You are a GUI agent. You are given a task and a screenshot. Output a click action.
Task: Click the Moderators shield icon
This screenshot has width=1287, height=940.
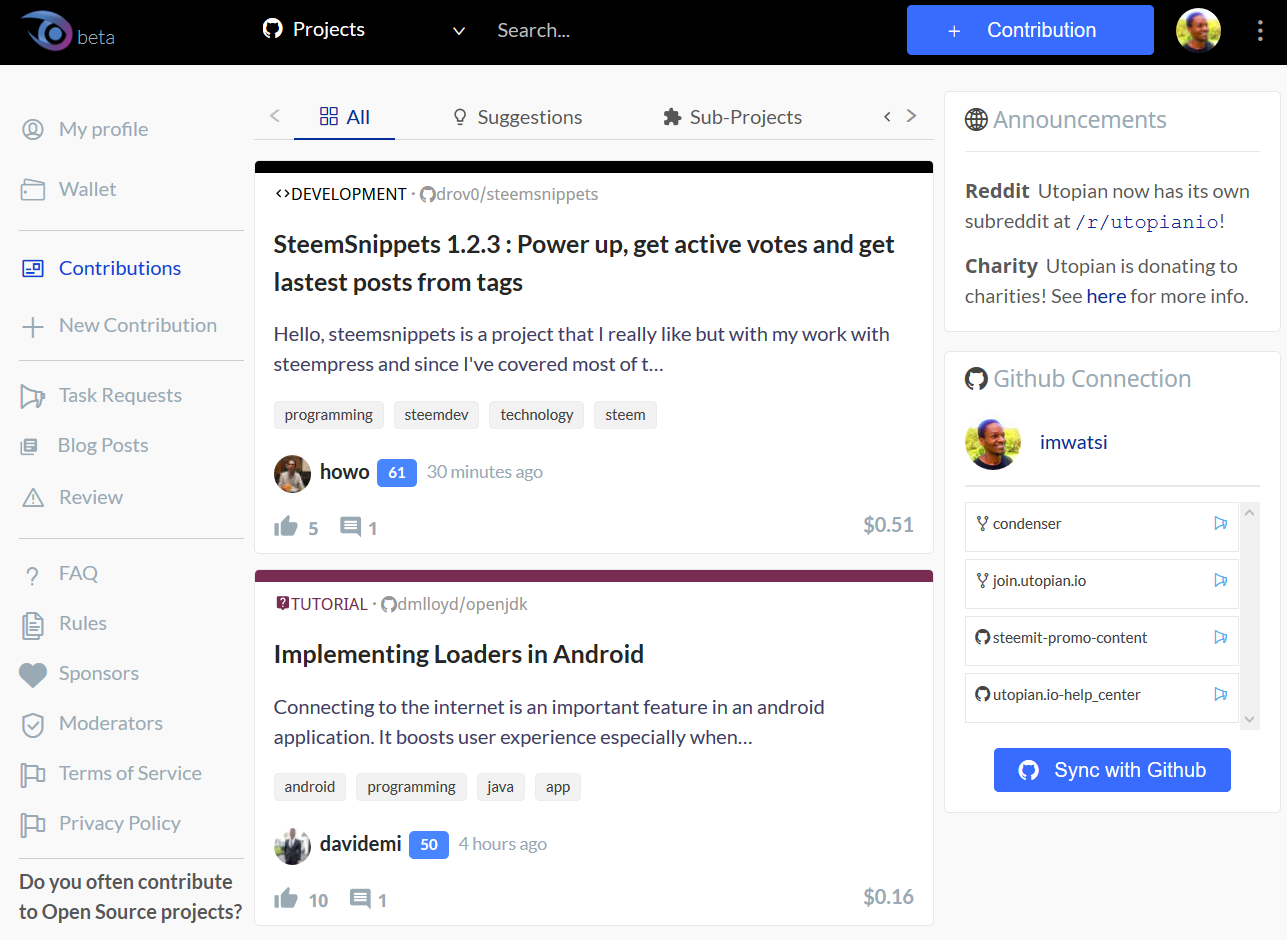[x=33, y=724]
